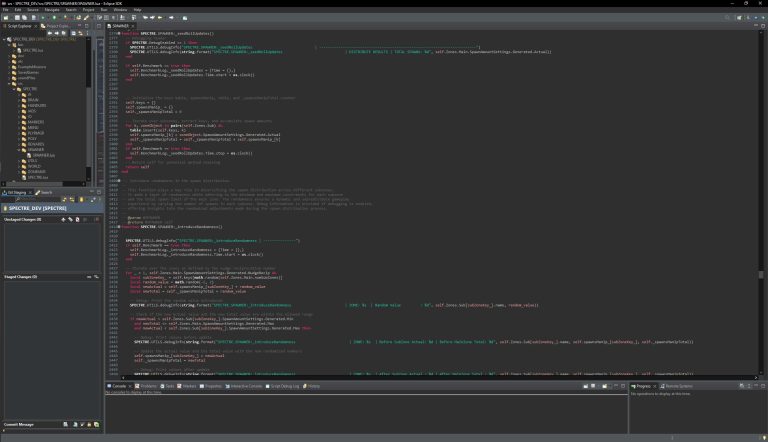The height and width of the screenshot is (442, 768).
Task: Select the ExampleMissions folder
Action: (x=29, y=67)
